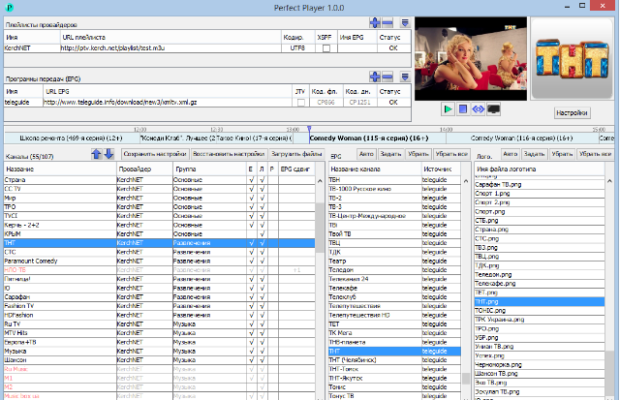
Task: Select ТНТ.png in logo file list
Action: pyautogui.click(x=539, y=302)
